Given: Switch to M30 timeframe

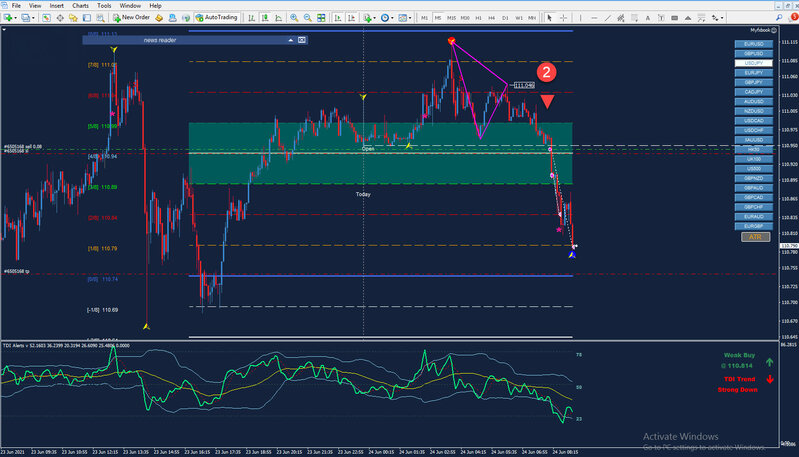Looking at the screenshot, I should tap(465, 18).
